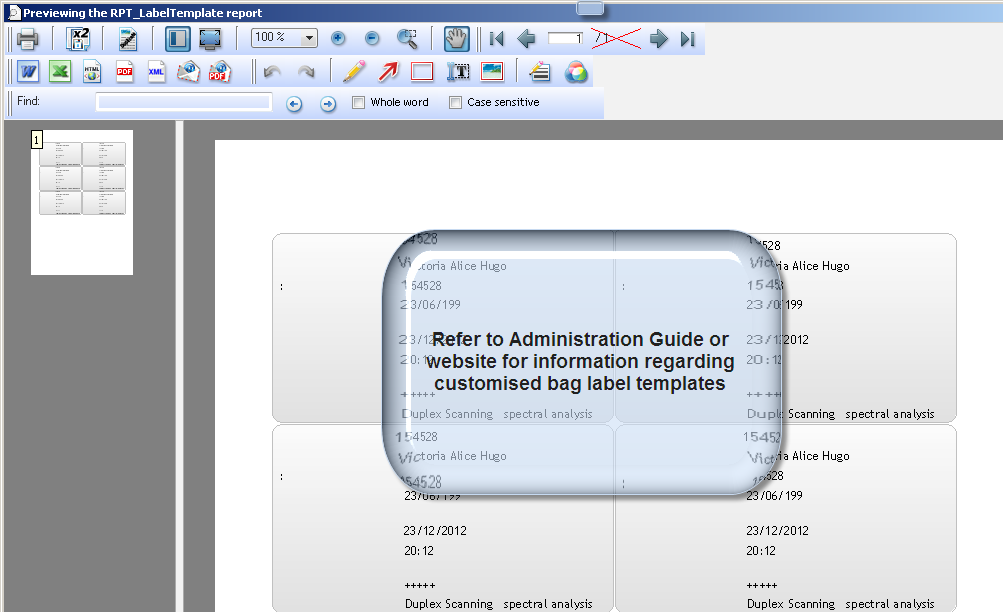
Task: Go to the first page
Action: click(496, 39)
